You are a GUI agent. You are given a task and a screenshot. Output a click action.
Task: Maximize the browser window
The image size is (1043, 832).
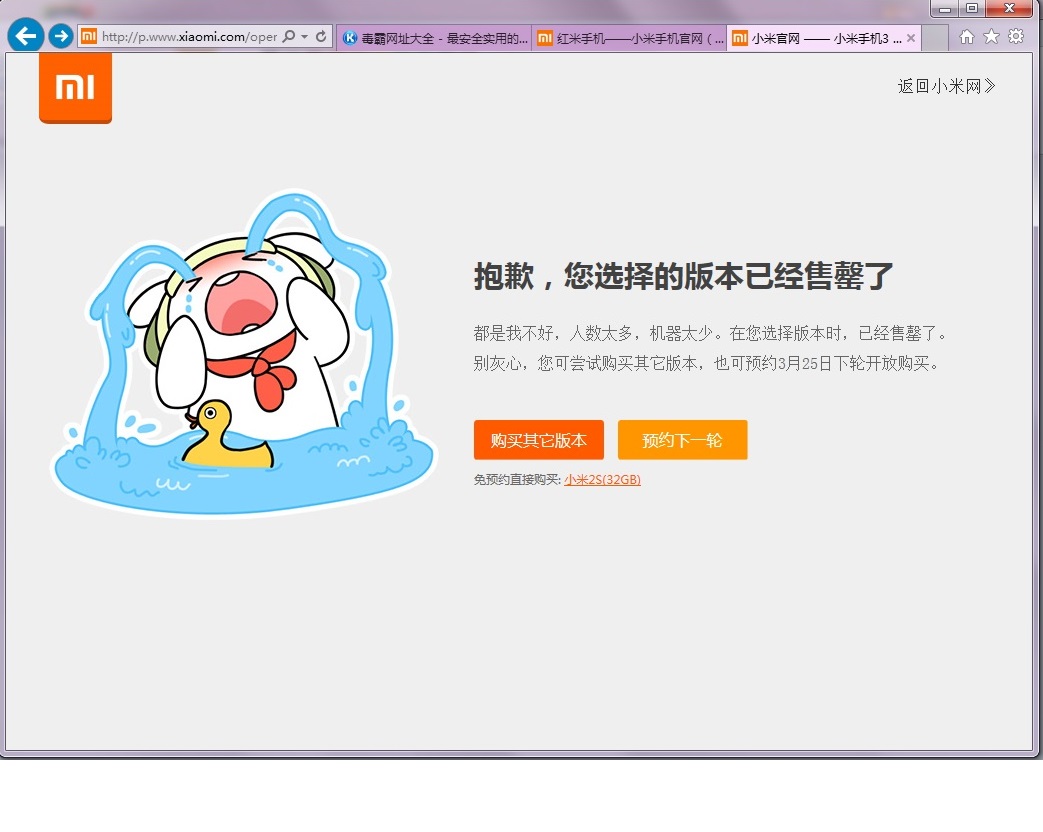coord(972,8)
